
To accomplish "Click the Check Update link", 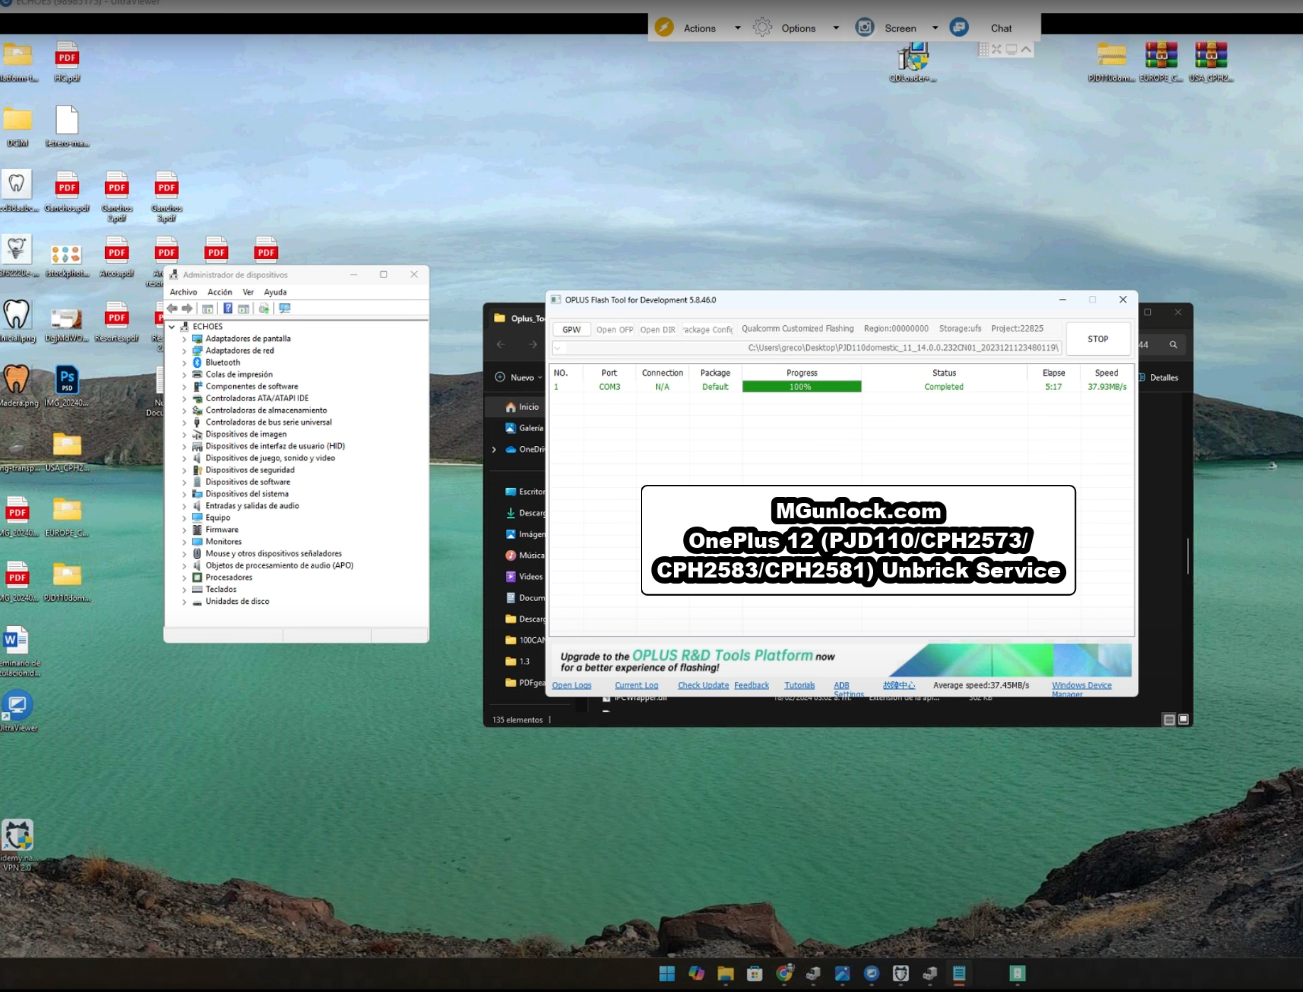I will pos(703,686).
